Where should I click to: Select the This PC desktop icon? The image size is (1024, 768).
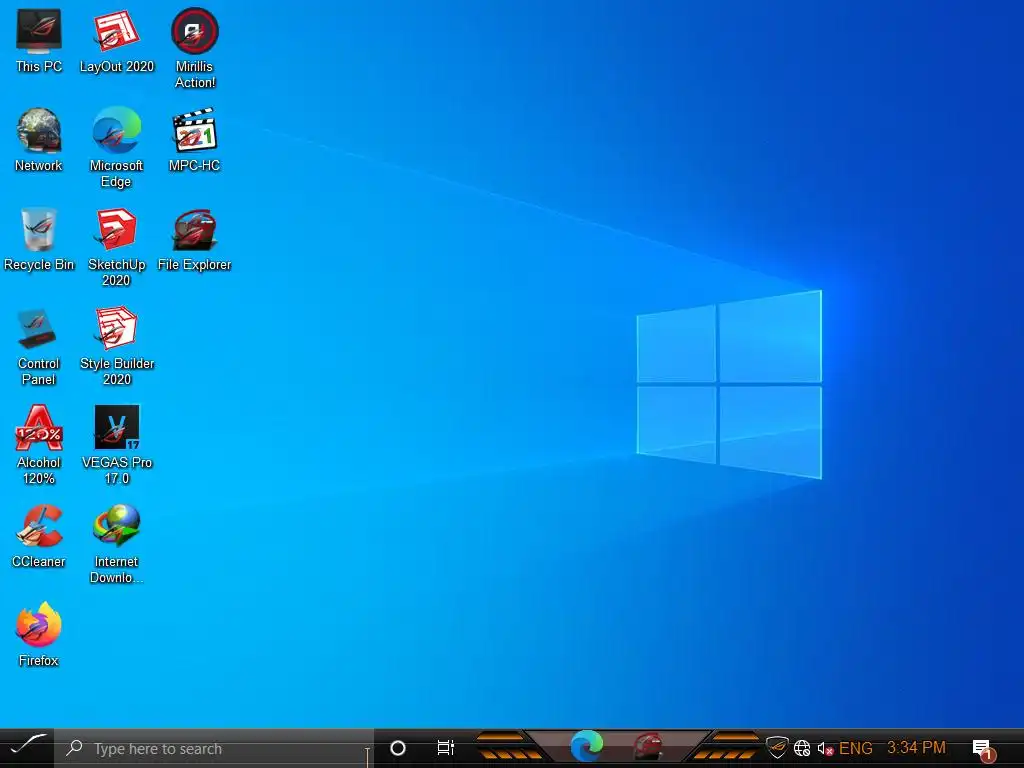pyautogui.click(x=39, y=41)
